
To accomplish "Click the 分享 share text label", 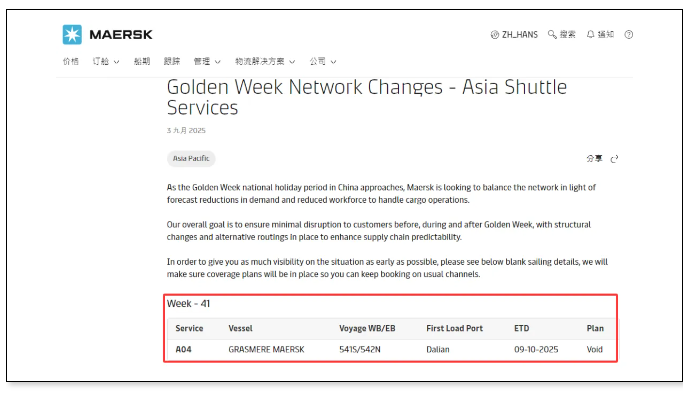I will [595, 159].
